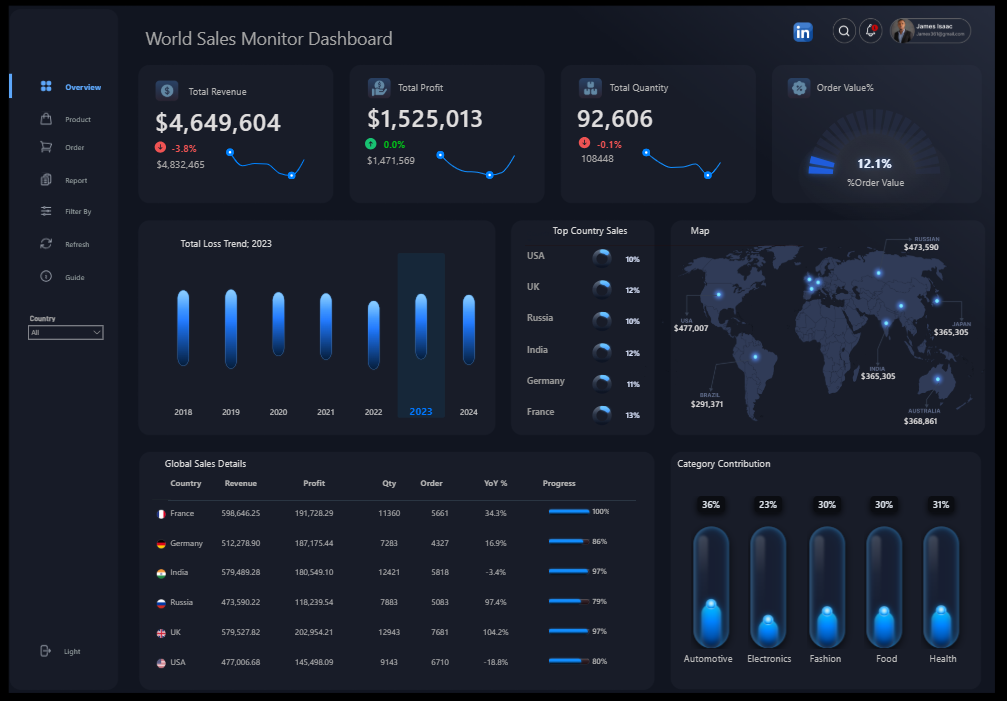The image size is (1007, 701).
Task: Click USA donut chart in Top Country Sales
Action: click(602, 258)
